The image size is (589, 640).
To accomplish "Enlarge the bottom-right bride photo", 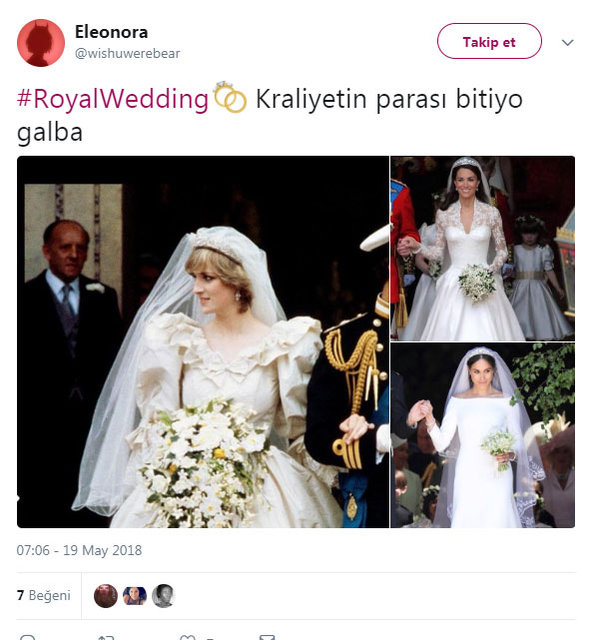I will (x=483, y=436).
